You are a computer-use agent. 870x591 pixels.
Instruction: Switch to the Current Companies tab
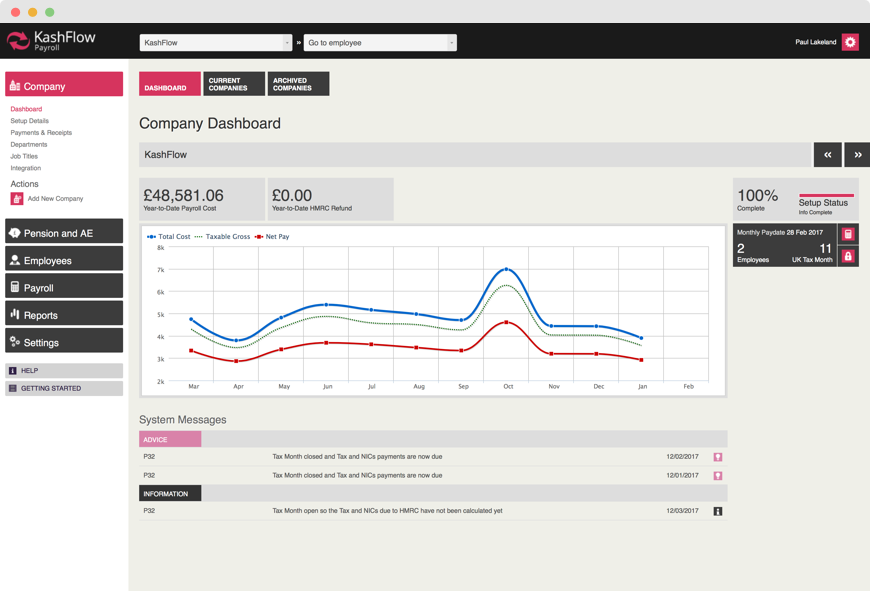point(234,84)
